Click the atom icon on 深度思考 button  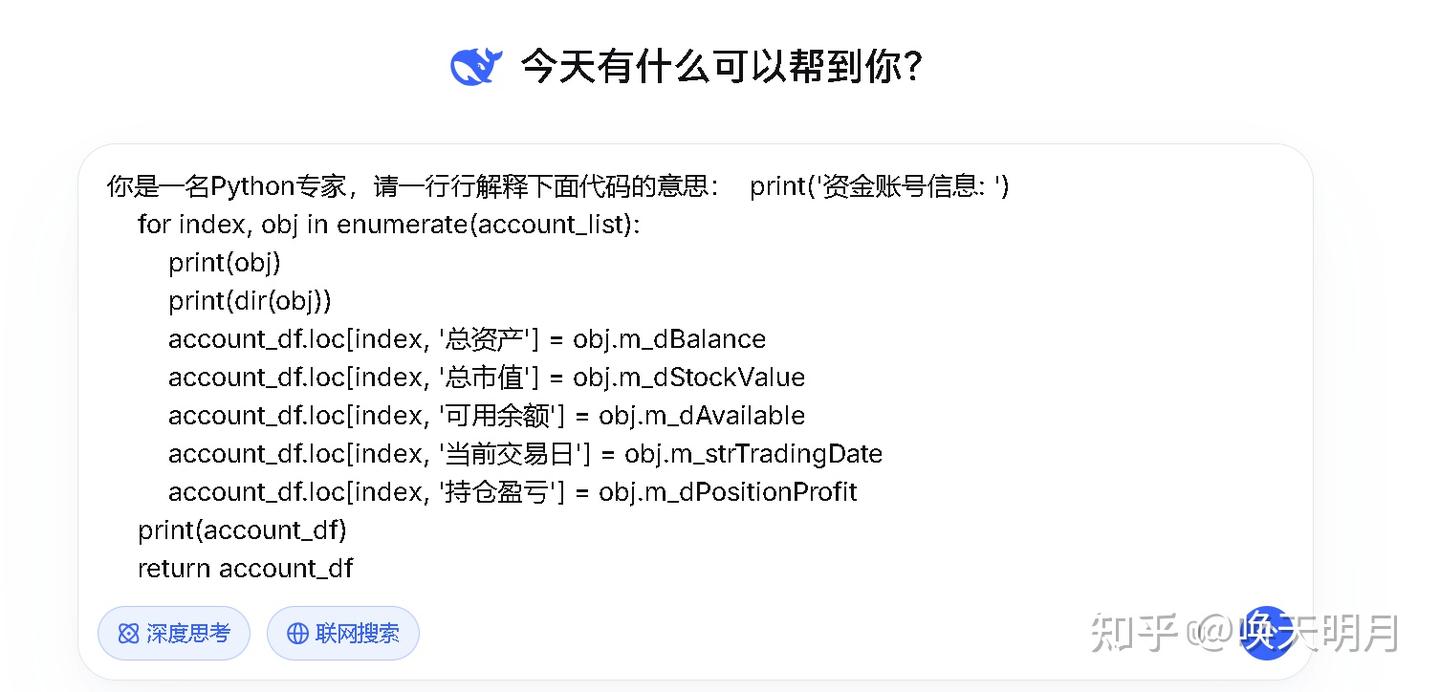coord(128,633)
